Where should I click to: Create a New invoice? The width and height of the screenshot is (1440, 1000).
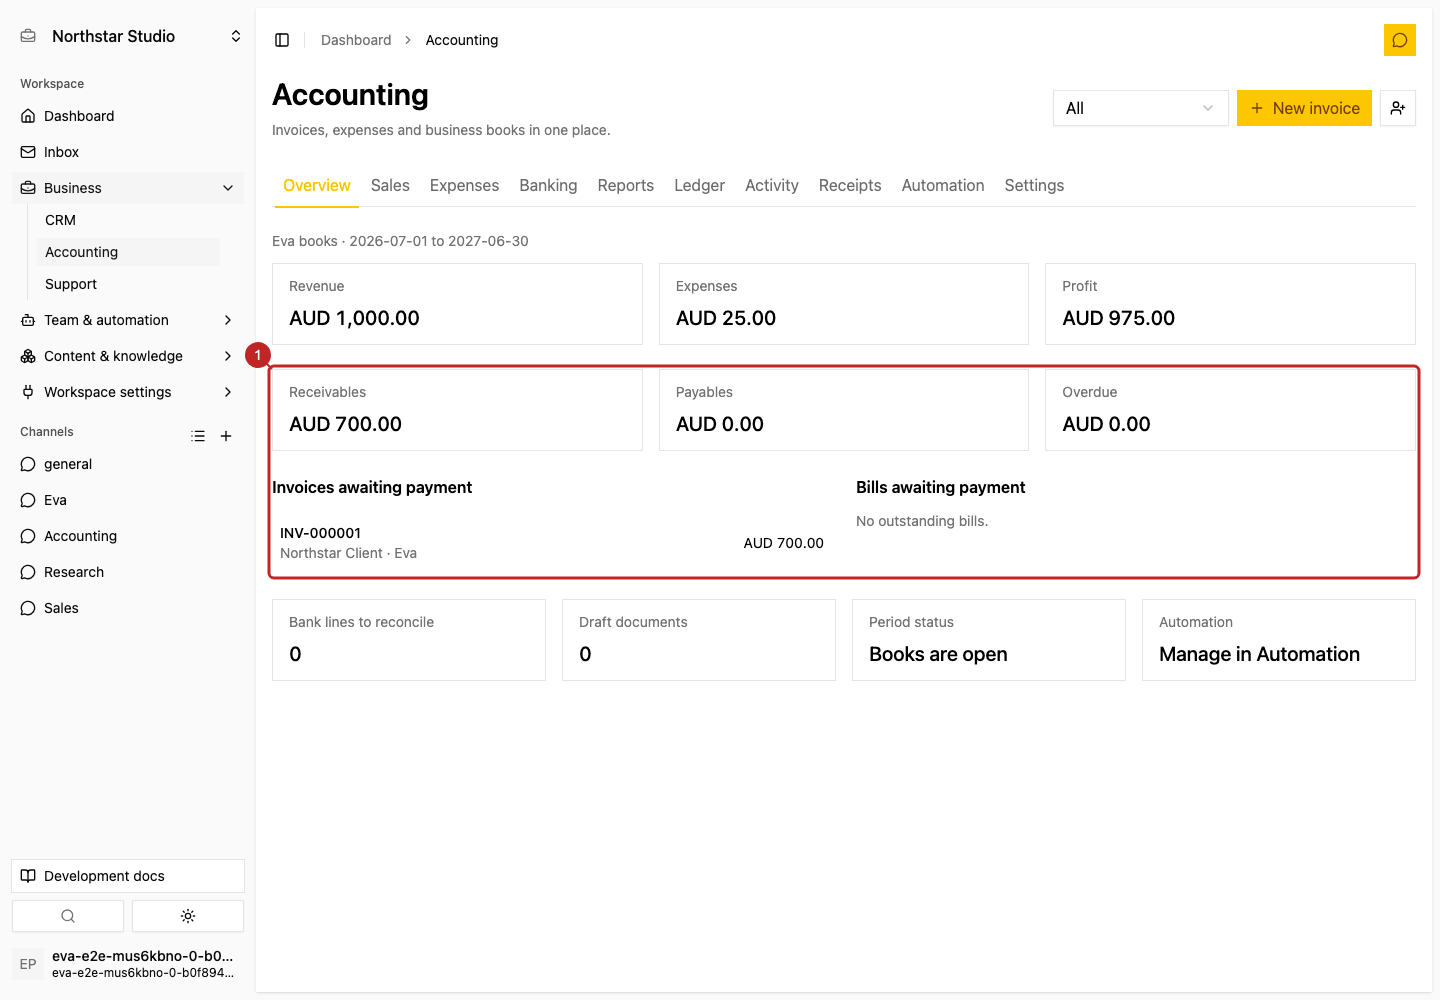pyautogui.click(x=1304, y=108)
